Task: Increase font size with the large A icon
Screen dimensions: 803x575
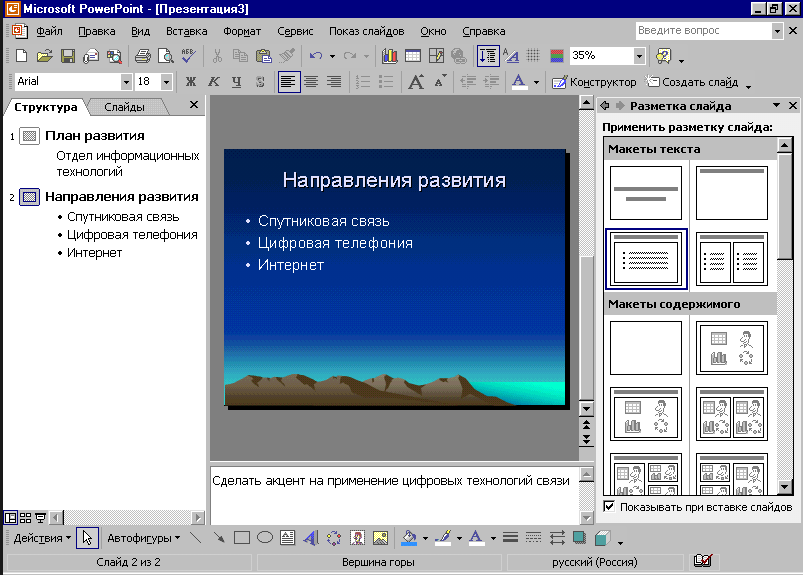Action: 416,81
